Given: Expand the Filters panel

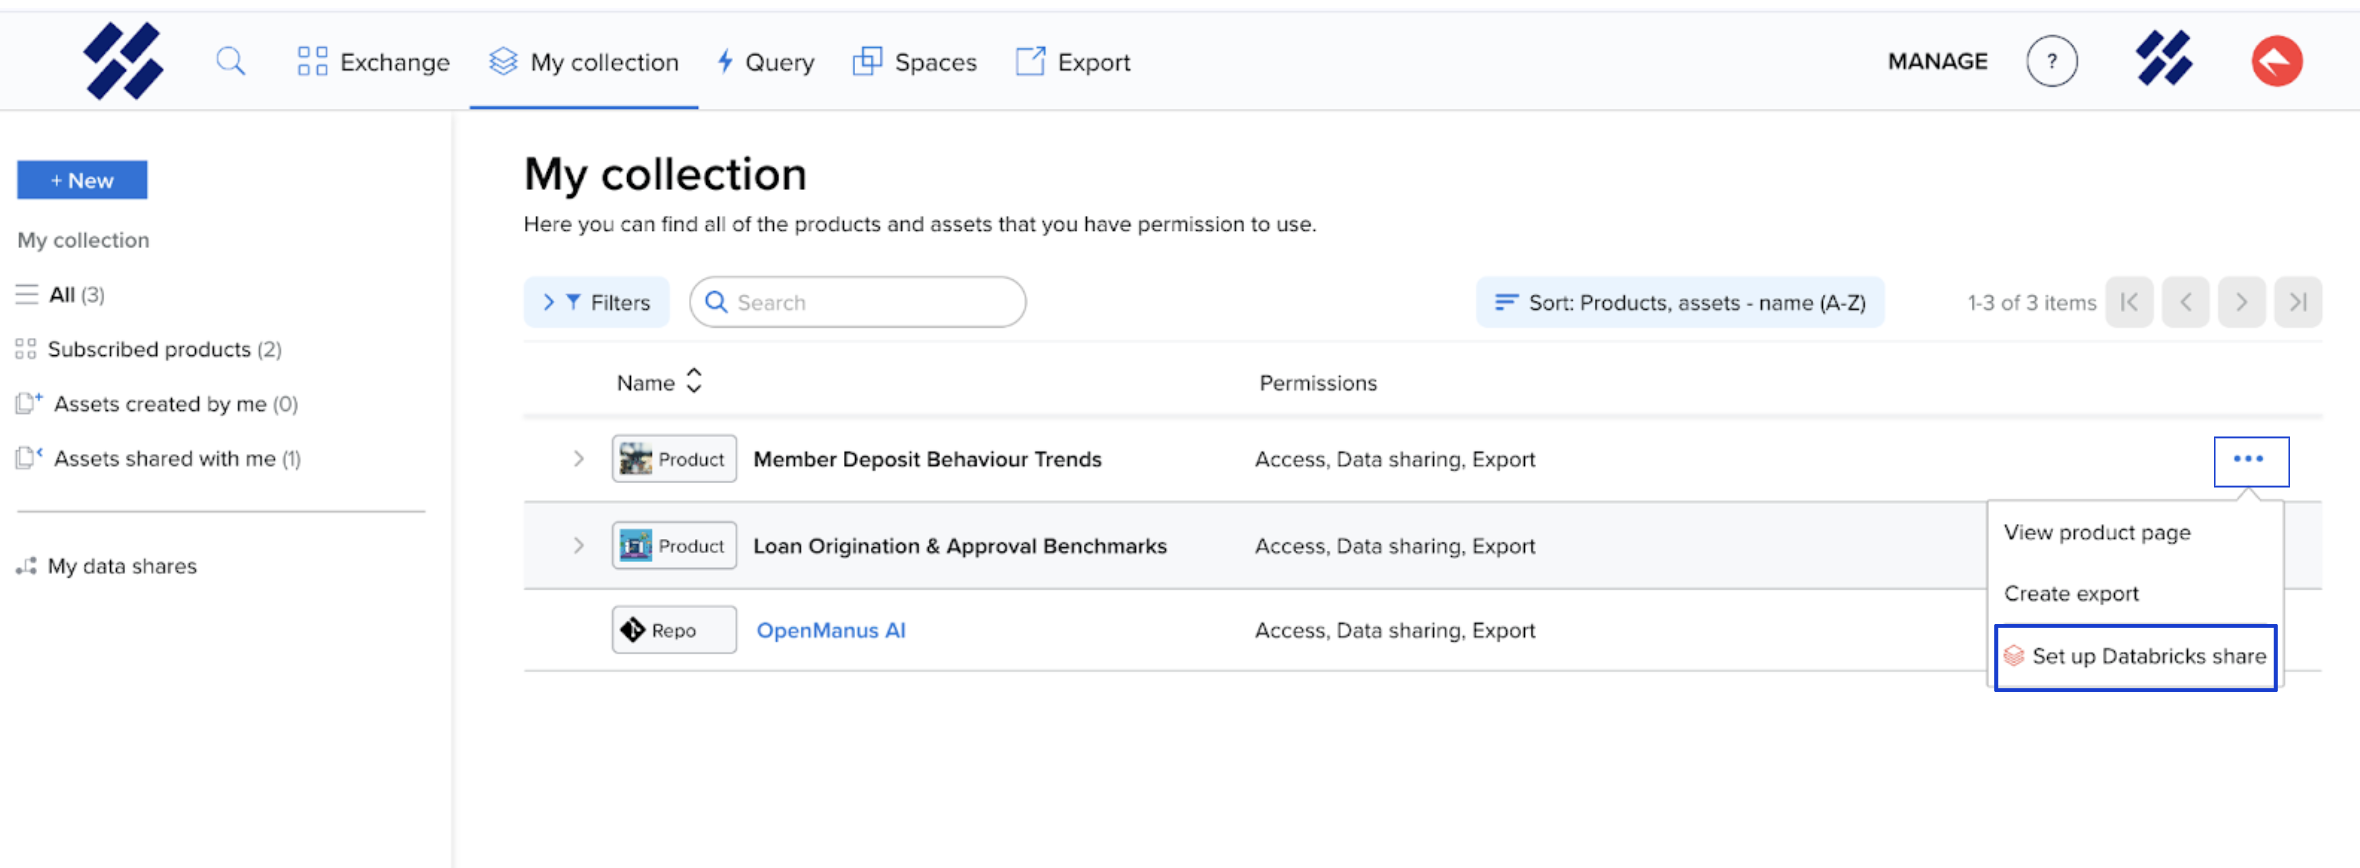Looking at the screenshot, I should tap(597, 302).
